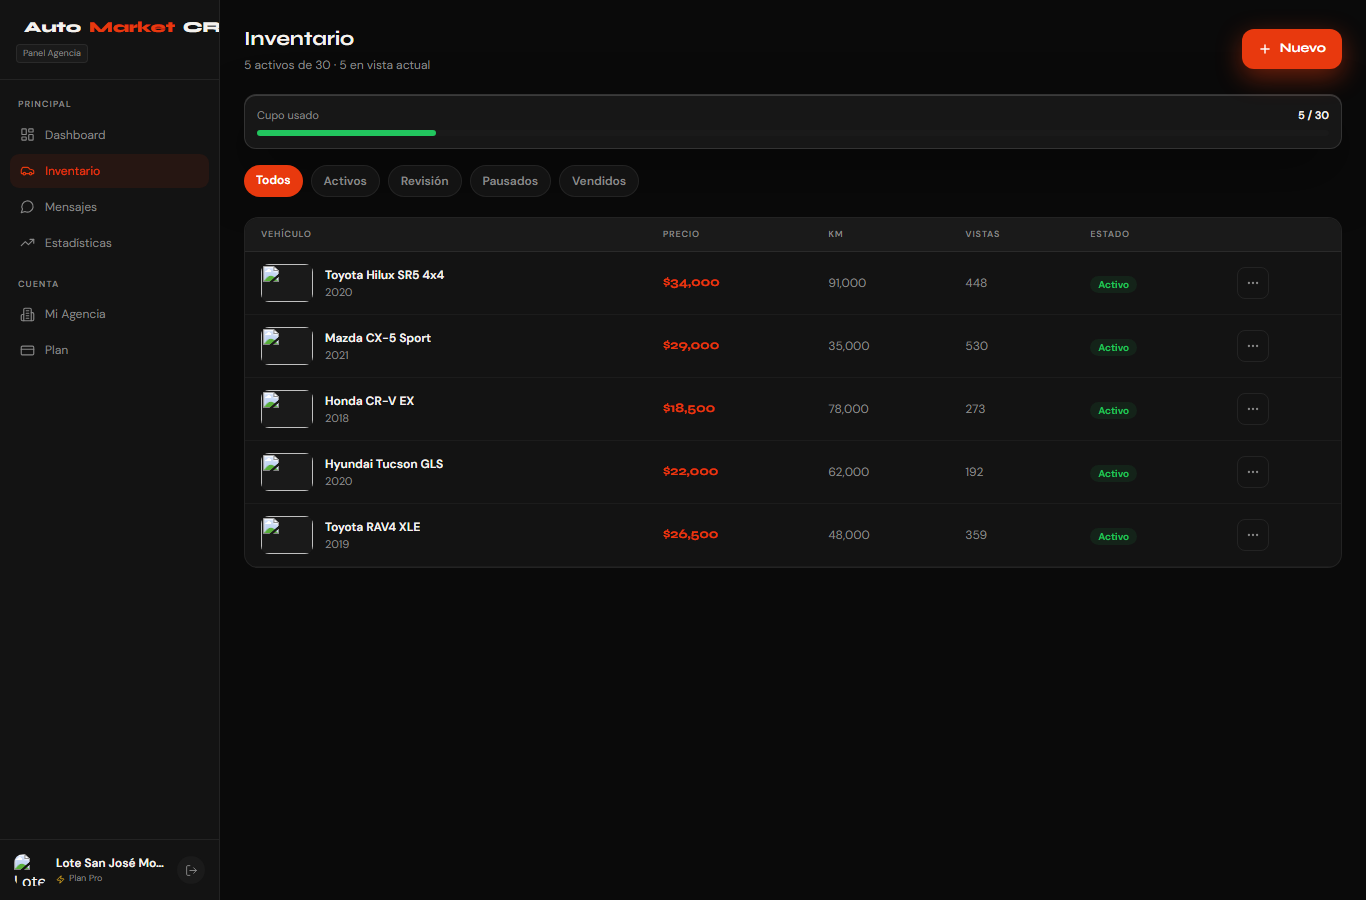The height and width of the screenshot is (900, 1366).
Task: Click the $29,000 price
Action: click(691, 346)
